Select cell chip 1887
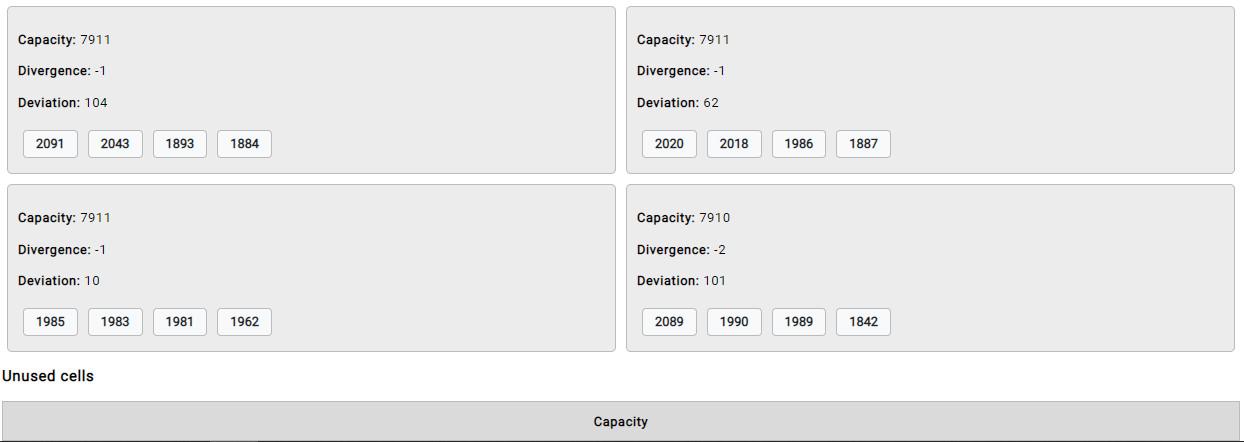1244x442 pixels. point(863,144)
